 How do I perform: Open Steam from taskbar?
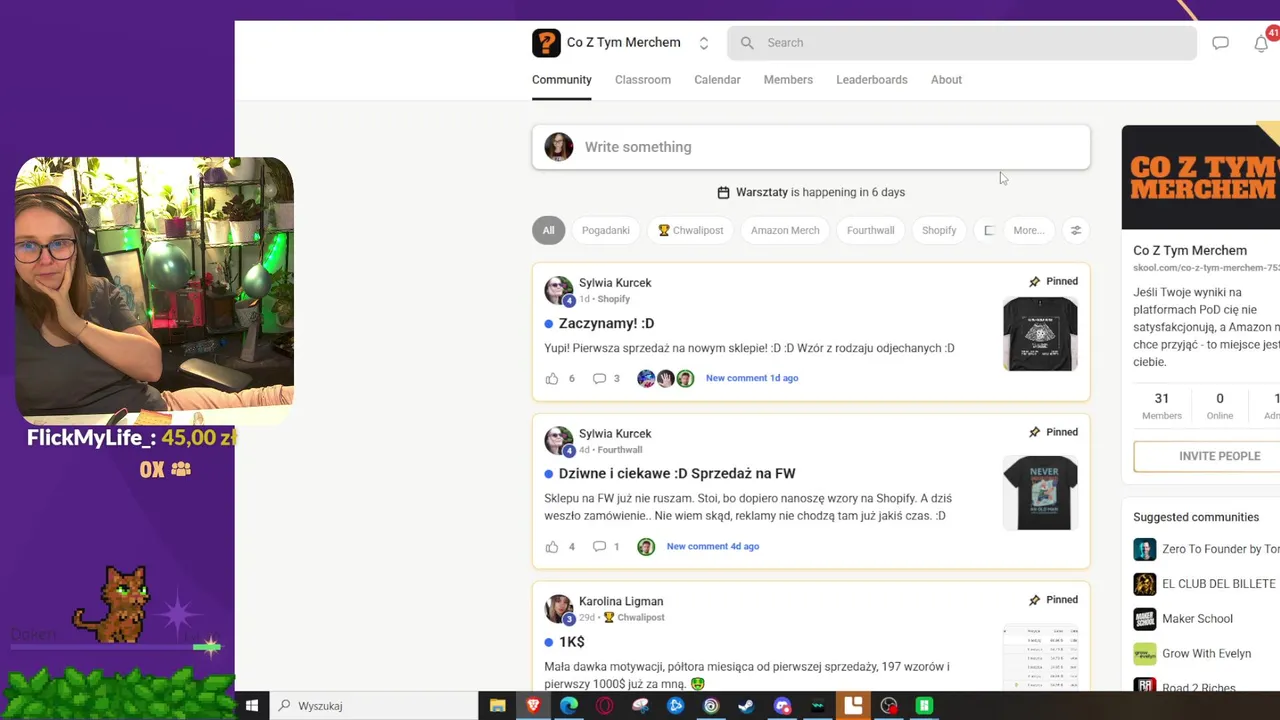(x=746, y=705)
